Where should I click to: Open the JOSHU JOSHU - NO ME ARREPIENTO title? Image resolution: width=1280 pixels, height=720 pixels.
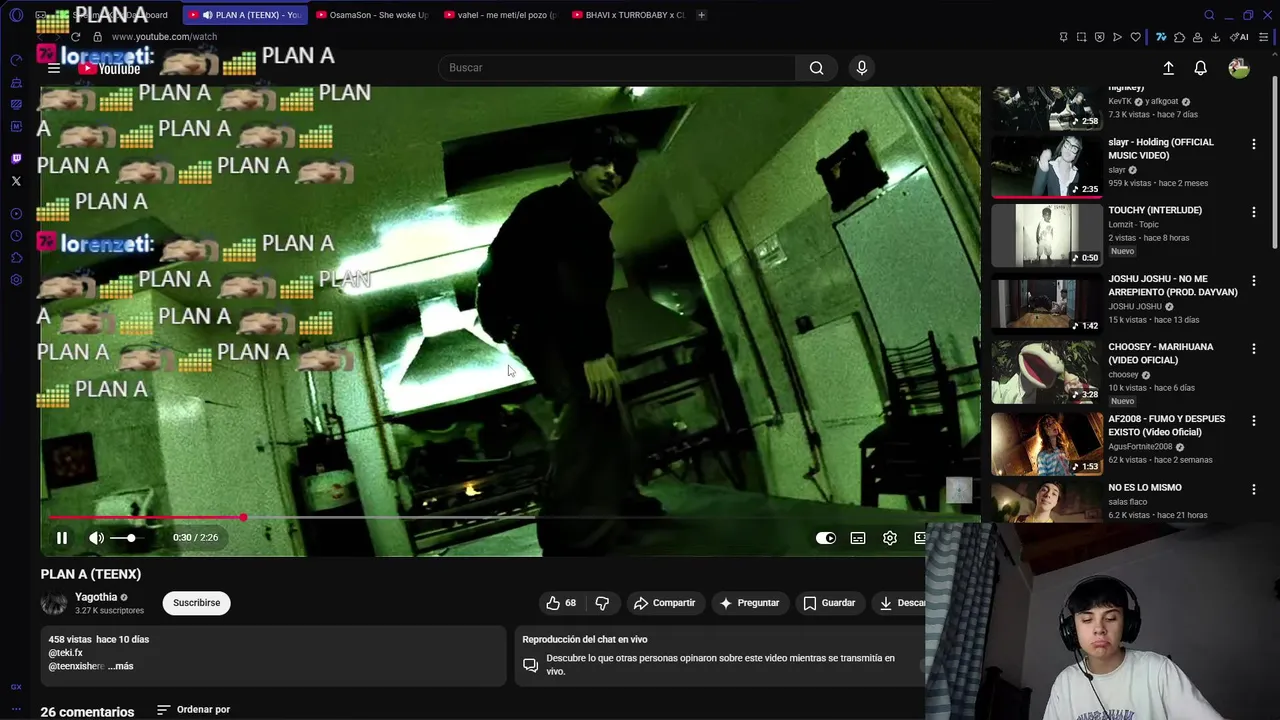coord(1172,286)
